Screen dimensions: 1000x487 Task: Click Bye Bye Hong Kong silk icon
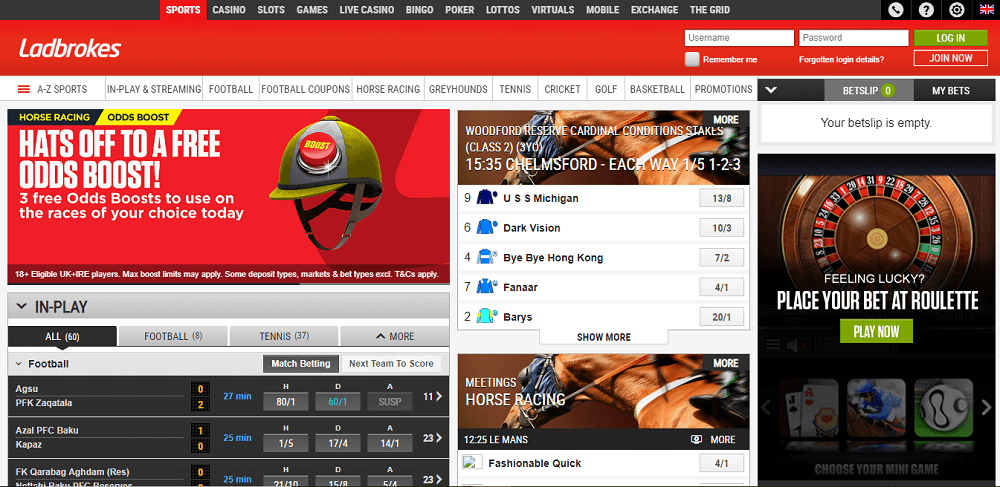(487, 258)
